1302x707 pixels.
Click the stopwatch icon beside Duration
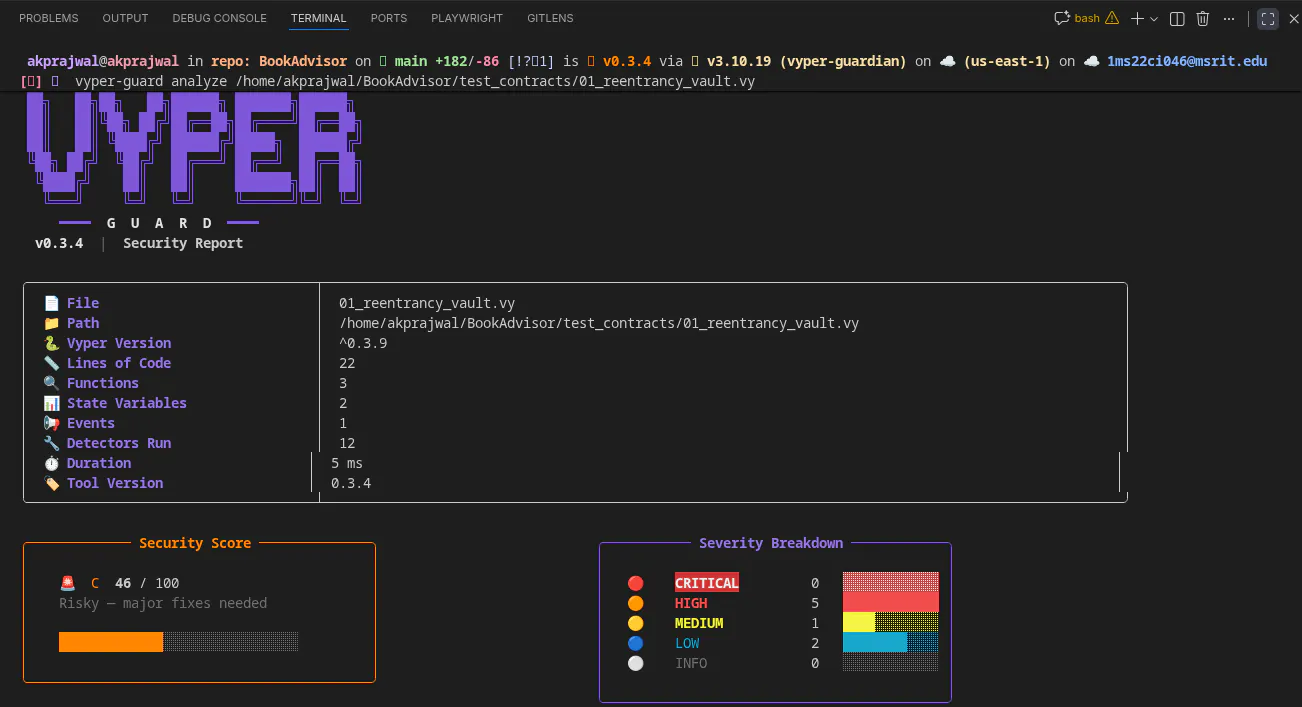(51, 463)
